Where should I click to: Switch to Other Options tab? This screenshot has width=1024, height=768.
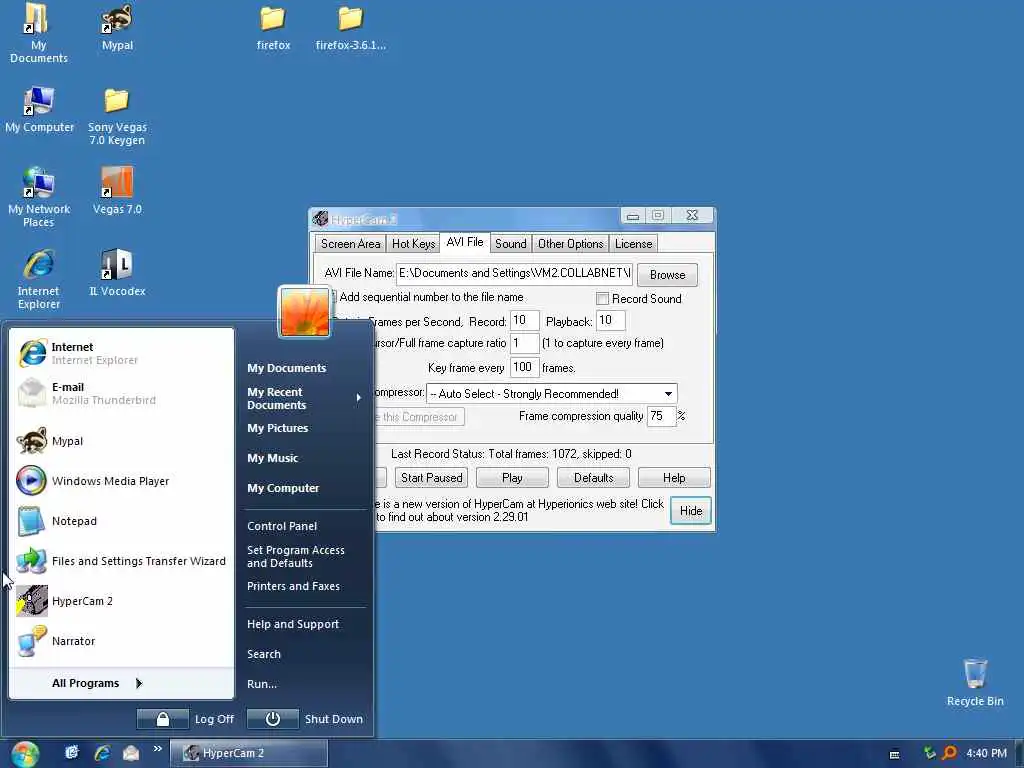point(570,244)
